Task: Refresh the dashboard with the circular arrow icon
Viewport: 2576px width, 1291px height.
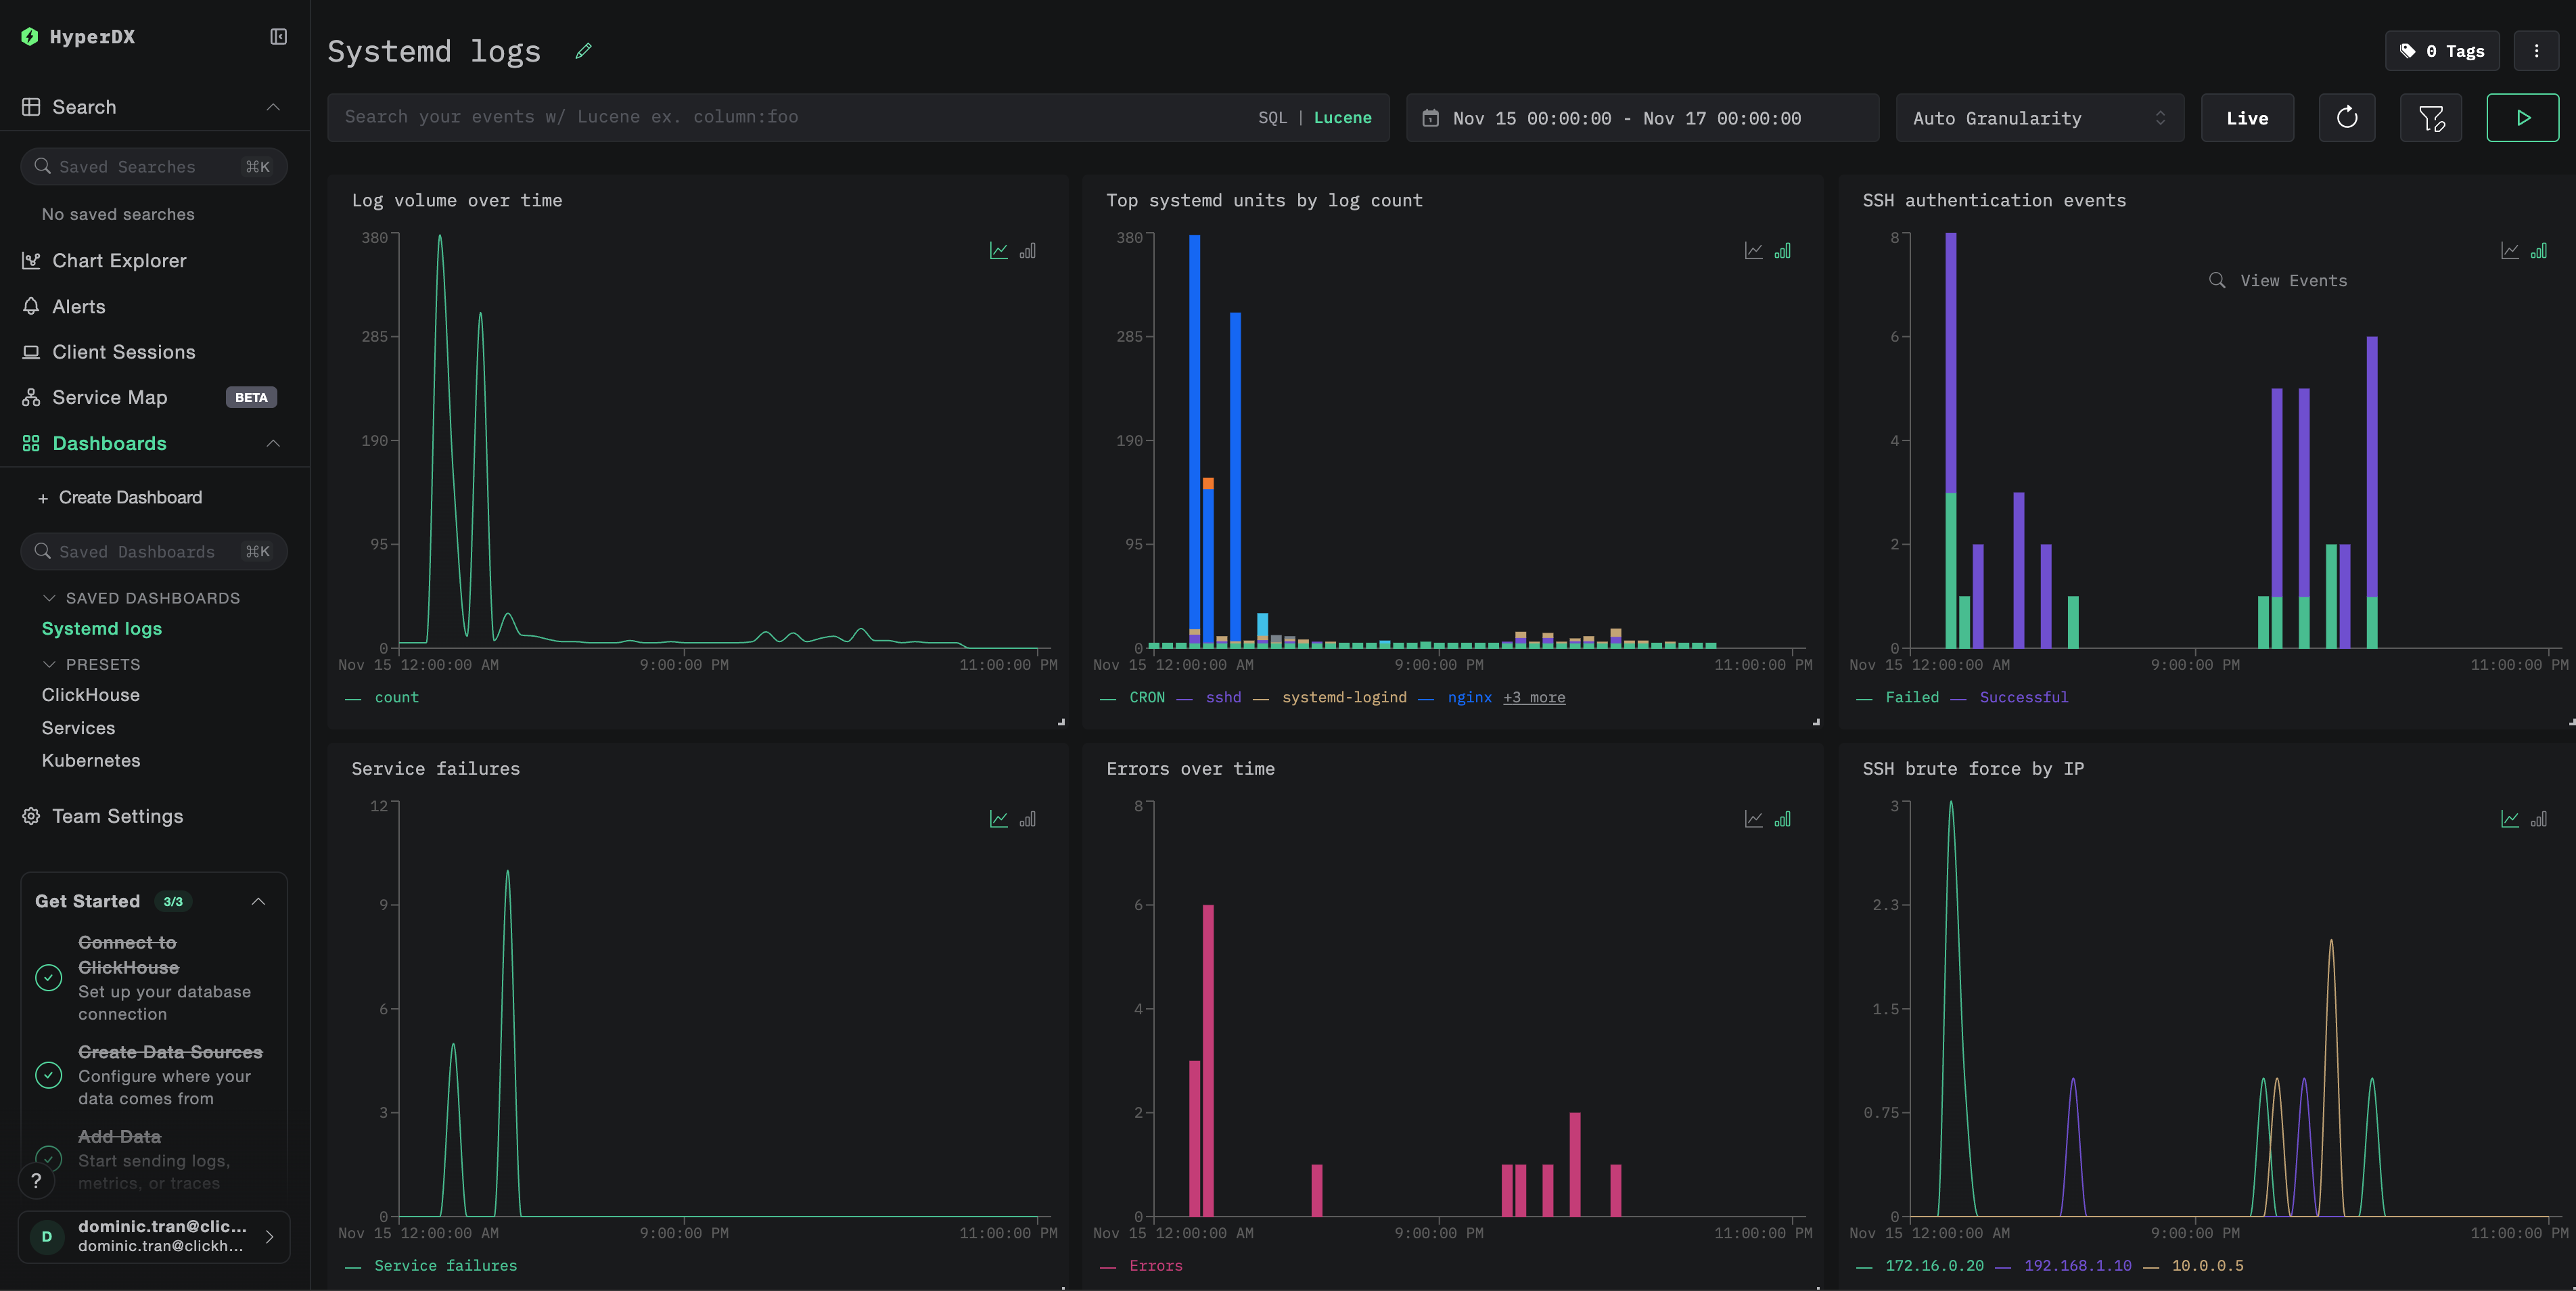Action: pyautogui.click(x=2347, y=117)
